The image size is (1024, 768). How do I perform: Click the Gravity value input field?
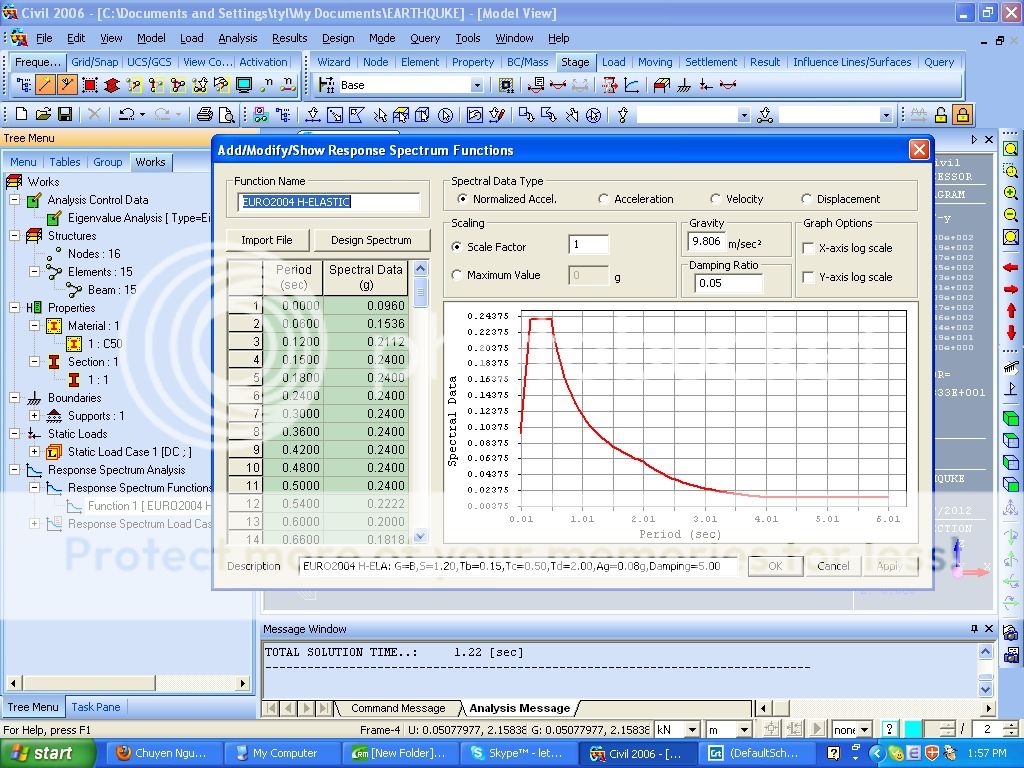(707, 242)
